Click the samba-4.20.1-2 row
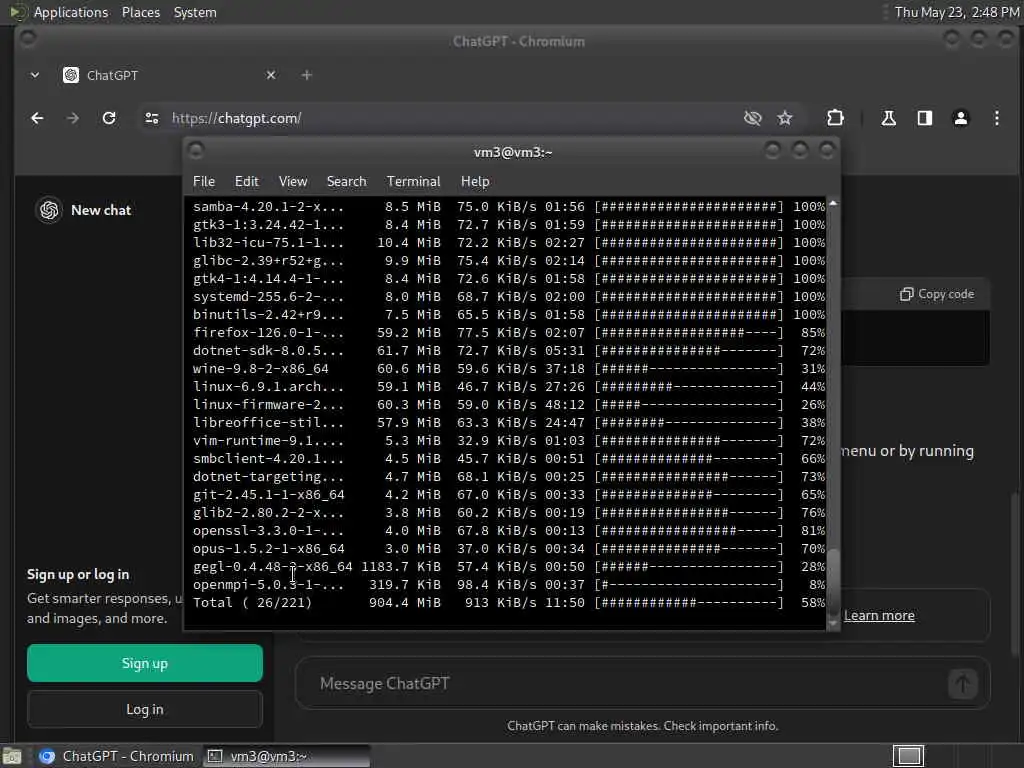Image resolution: width=1024 pixels, height=768 pixels. coord(509,206)
